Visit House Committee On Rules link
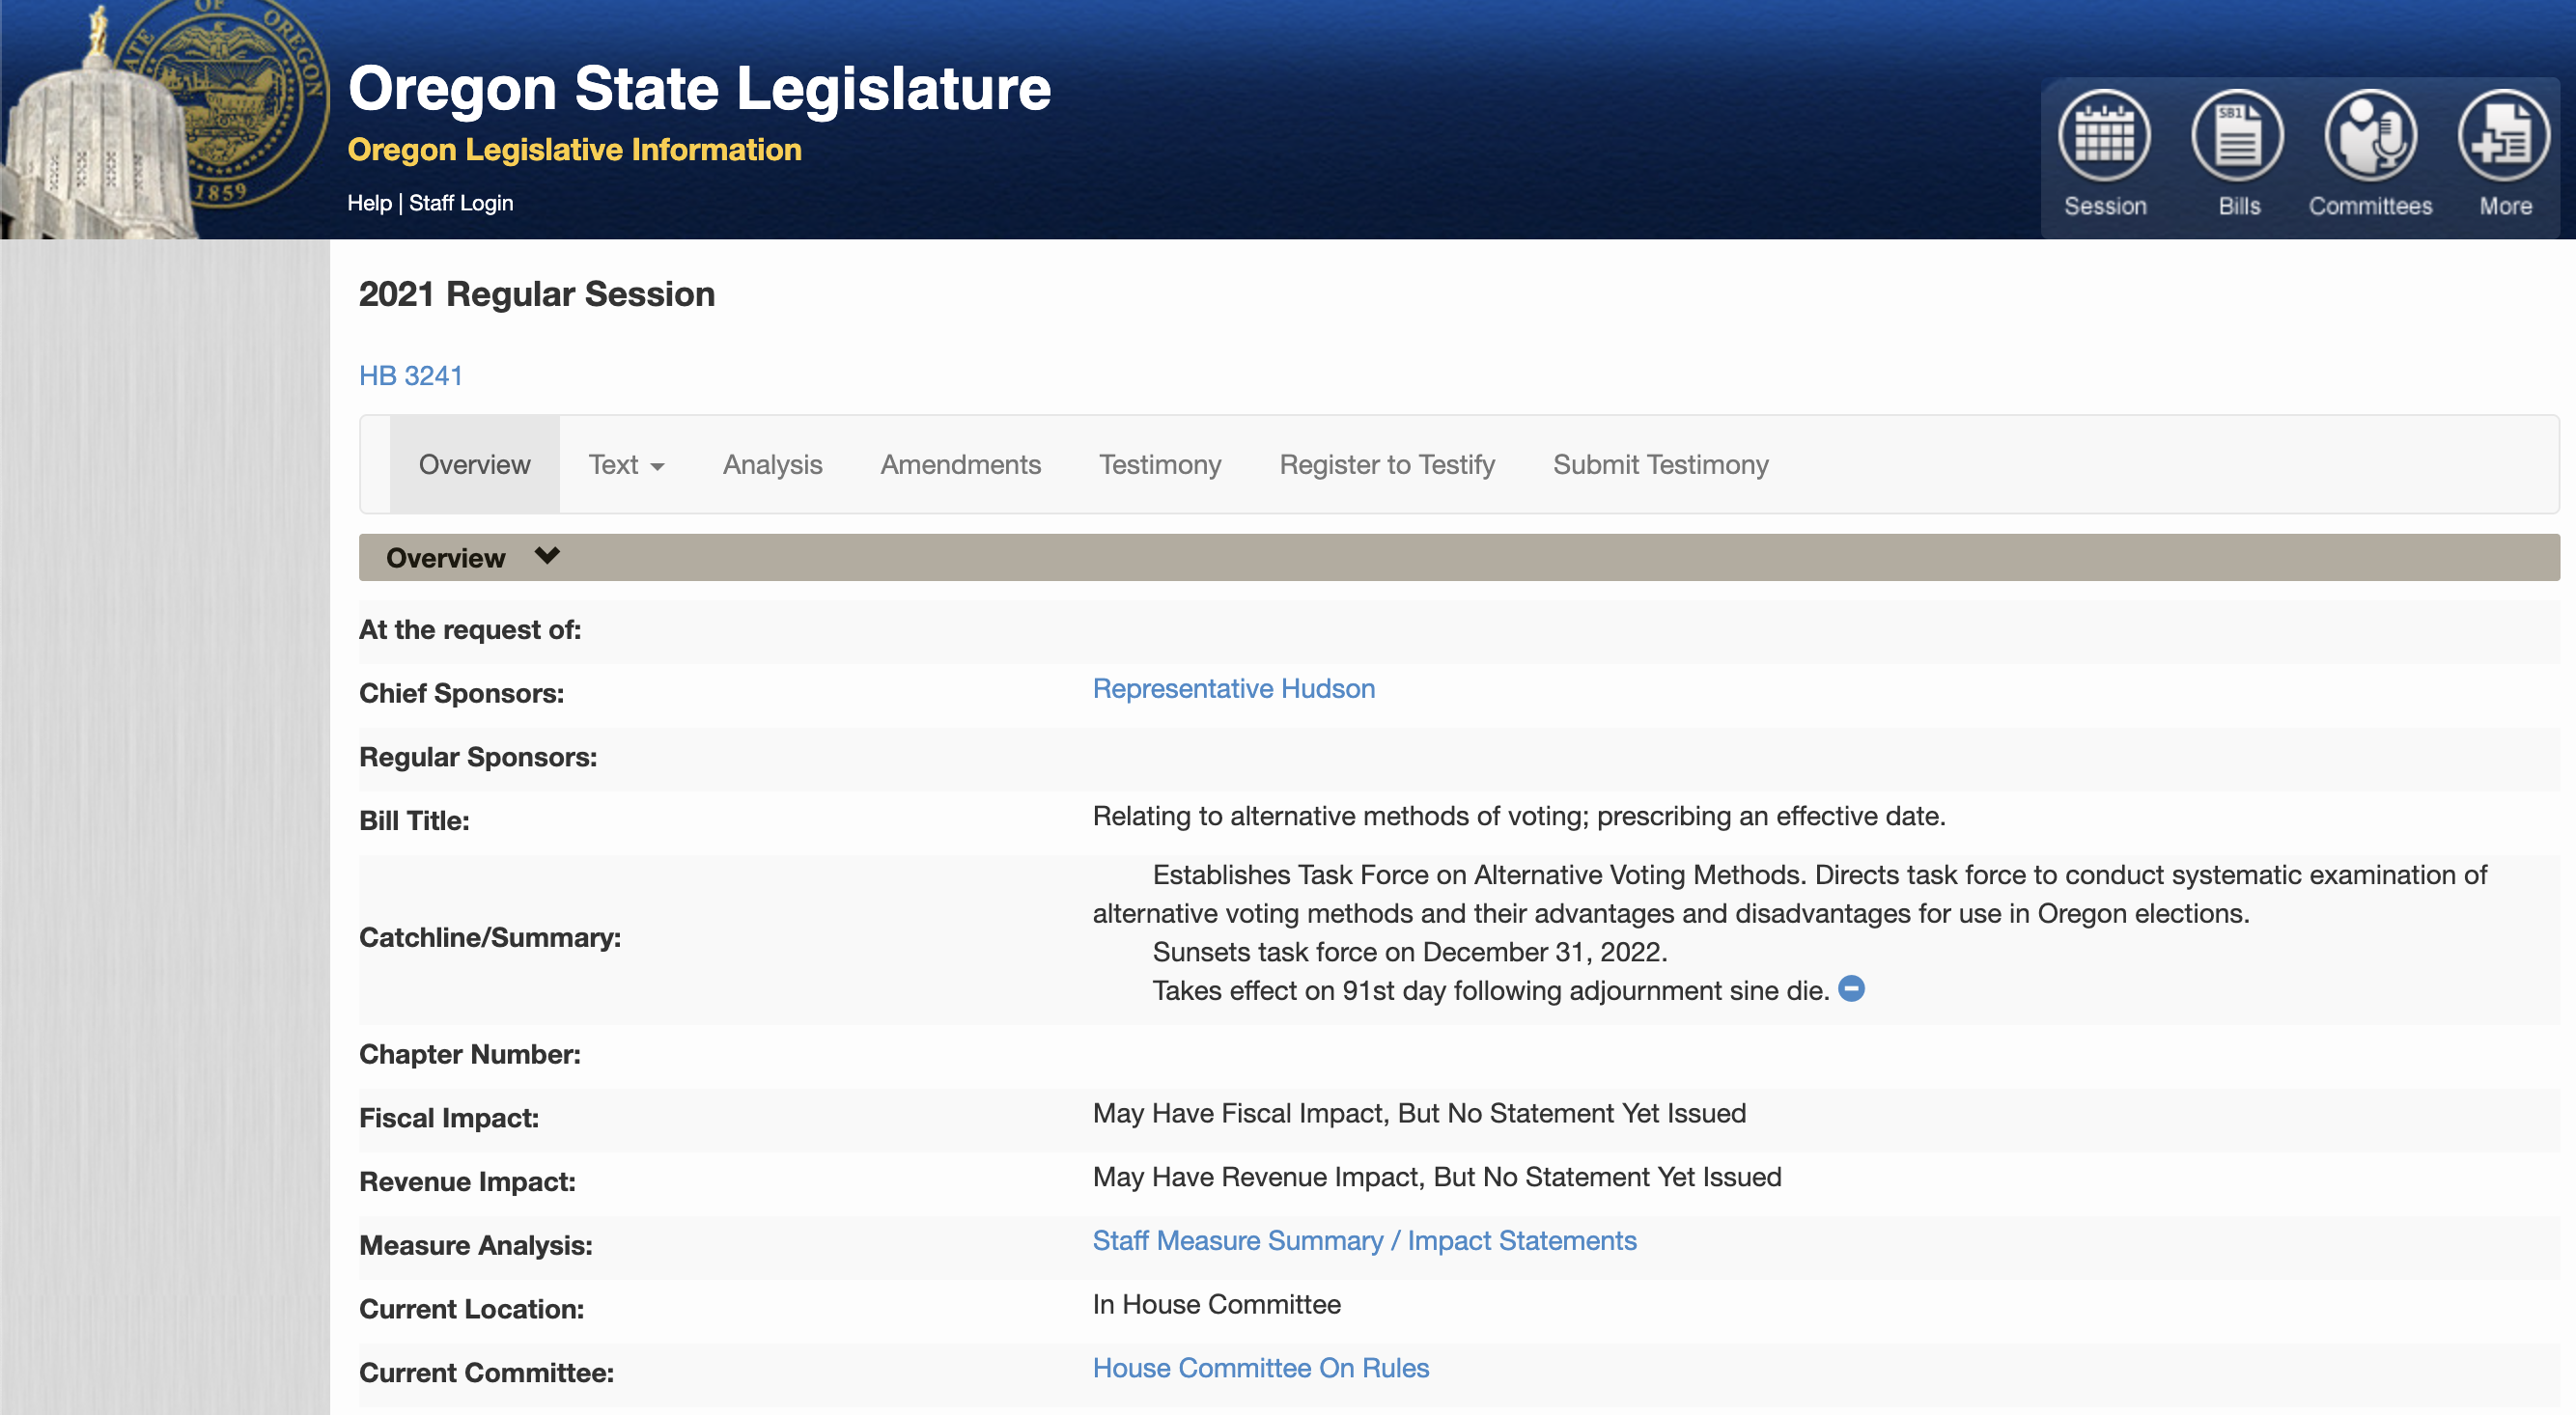 point(1260,1368)
